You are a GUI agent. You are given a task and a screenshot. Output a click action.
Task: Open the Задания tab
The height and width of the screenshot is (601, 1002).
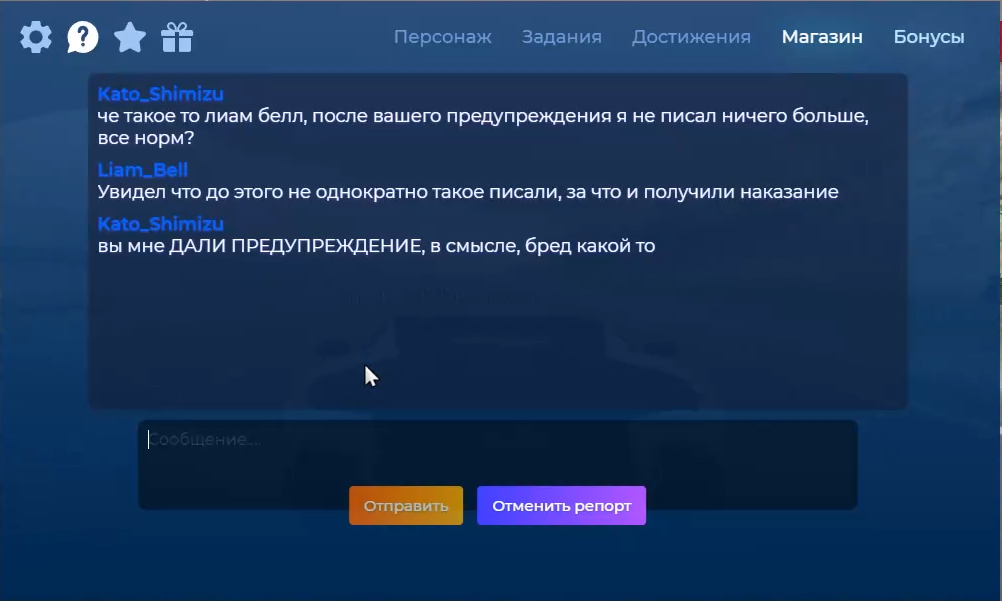(561, 37)
